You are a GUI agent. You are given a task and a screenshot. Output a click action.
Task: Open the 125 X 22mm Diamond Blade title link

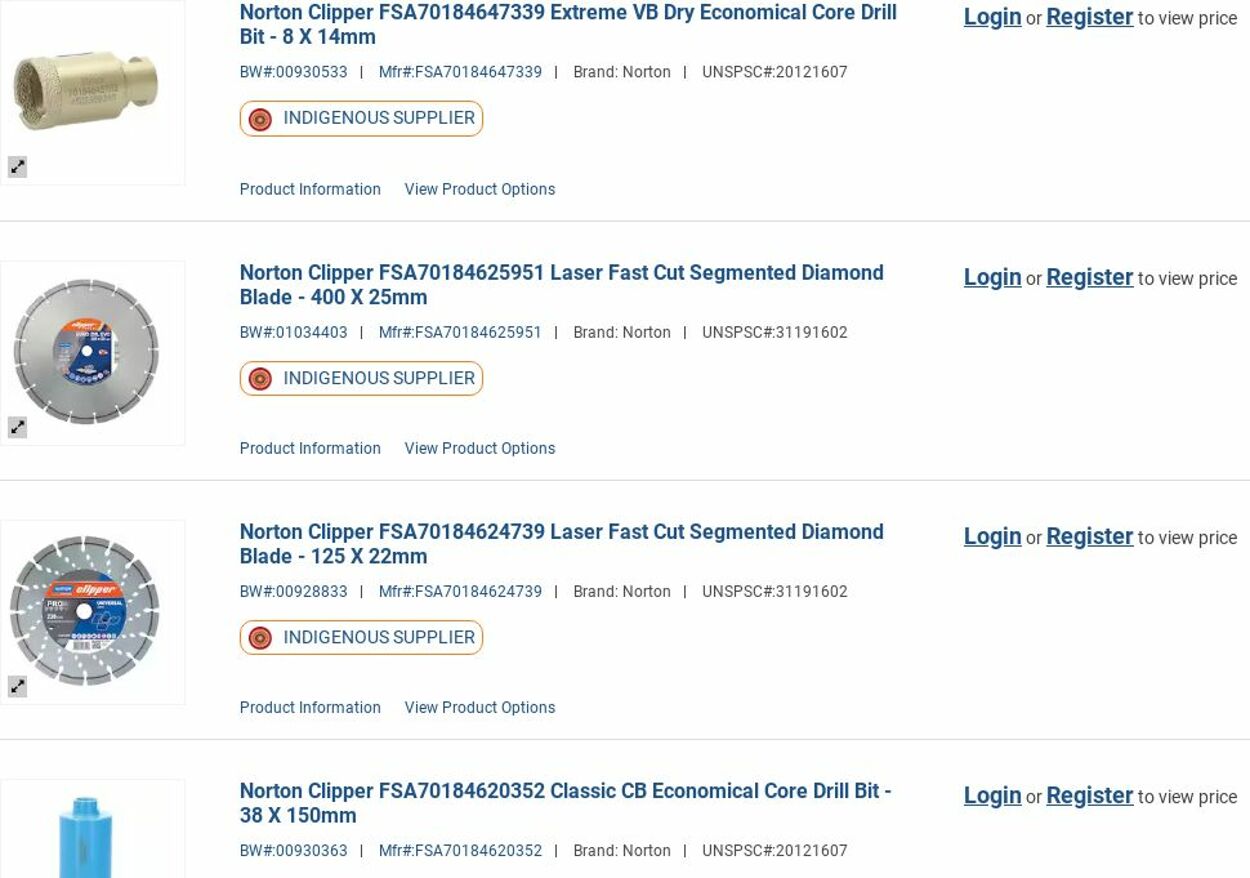click(561, 543)
